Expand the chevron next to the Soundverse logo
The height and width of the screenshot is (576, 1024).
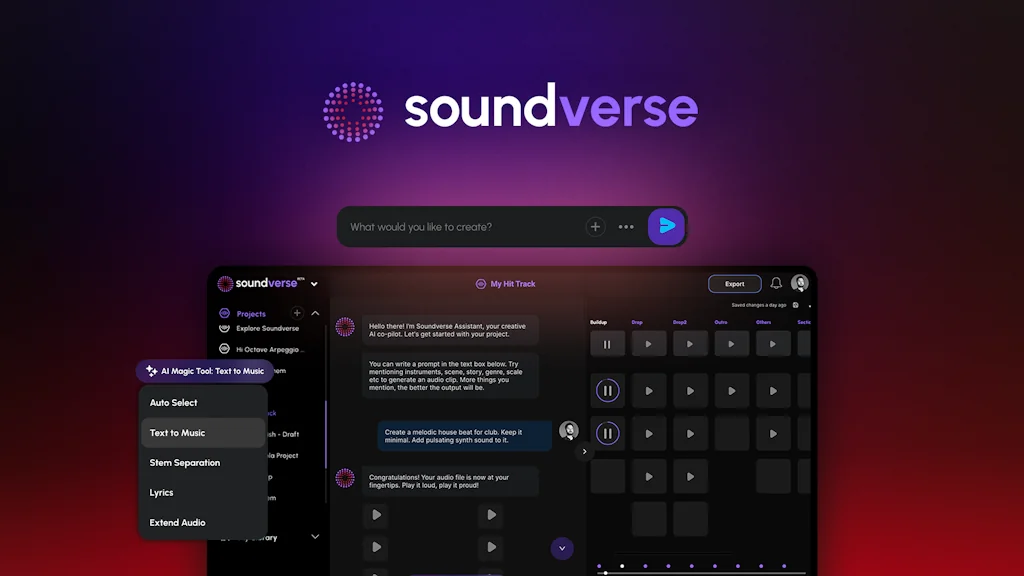[314, 283]
